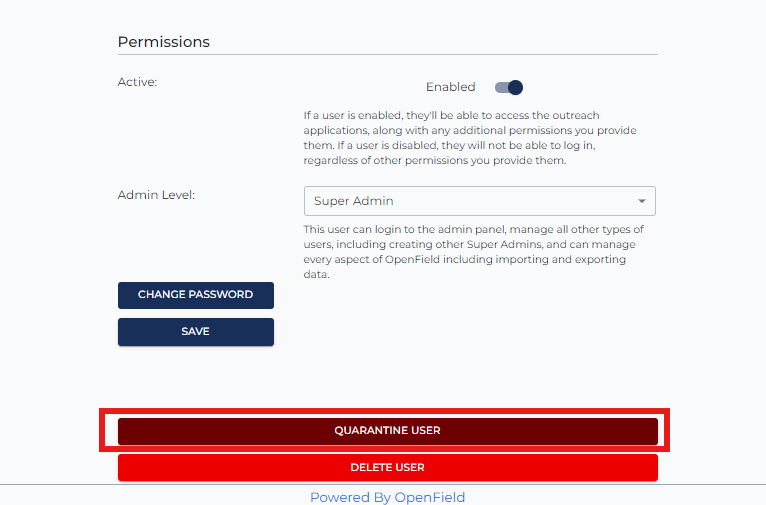Click the Permissions section heading

164,42
